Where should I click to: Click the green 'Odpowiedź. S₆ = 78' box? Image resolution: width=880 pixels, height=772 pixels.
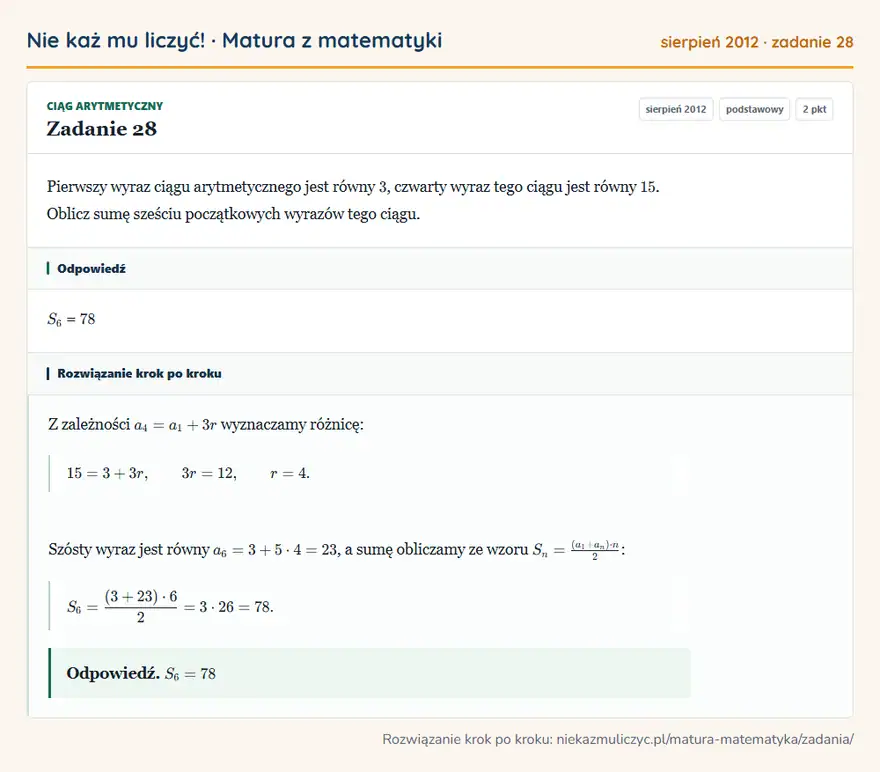pyautogui.click(x=370, y=673)
